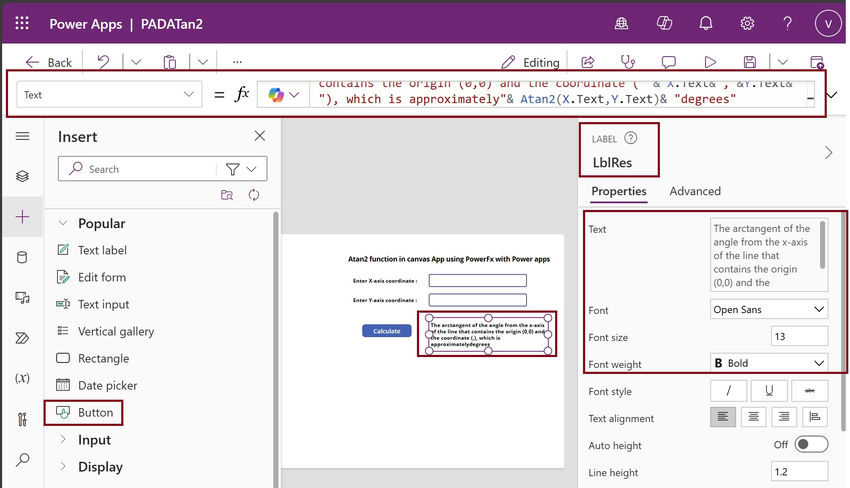
Task: Open the app launcher waffle icon
Action: coord(22,23)
